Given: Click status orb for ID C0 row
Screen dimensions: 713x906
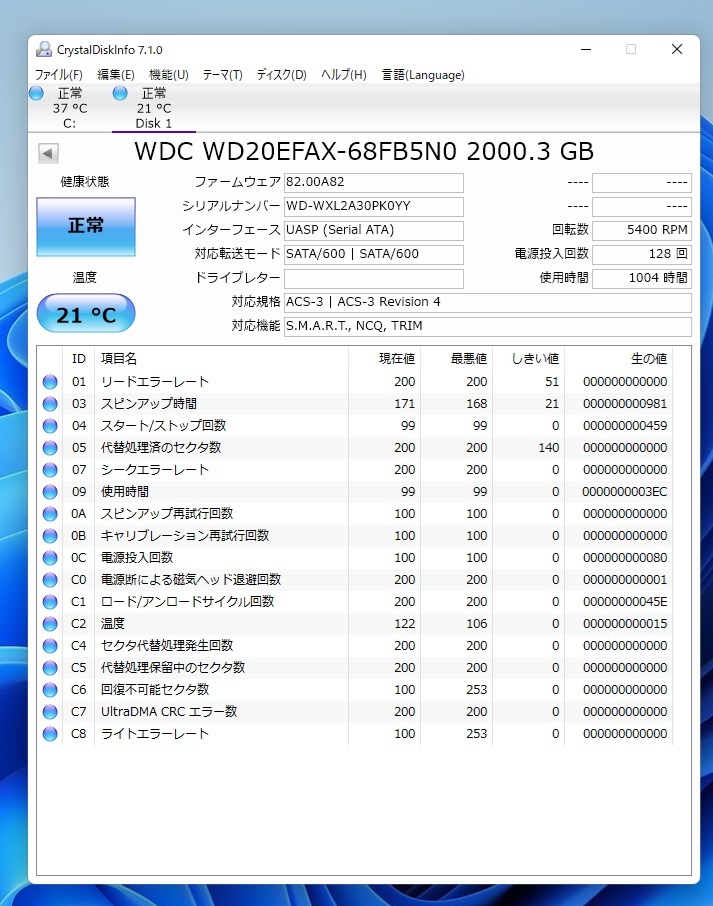Looking at the screenshot, I should pos(50,580).
